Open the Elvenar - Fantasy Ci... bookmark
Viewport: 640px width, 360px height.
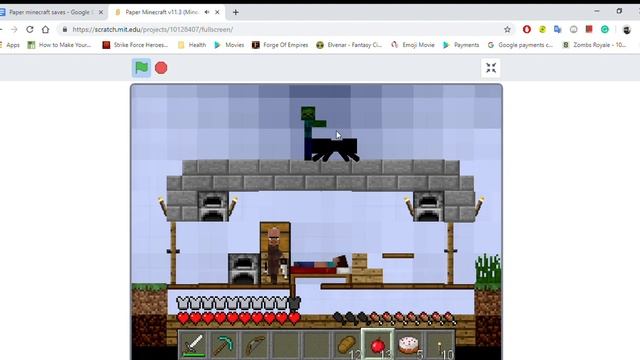pos(349,45)
